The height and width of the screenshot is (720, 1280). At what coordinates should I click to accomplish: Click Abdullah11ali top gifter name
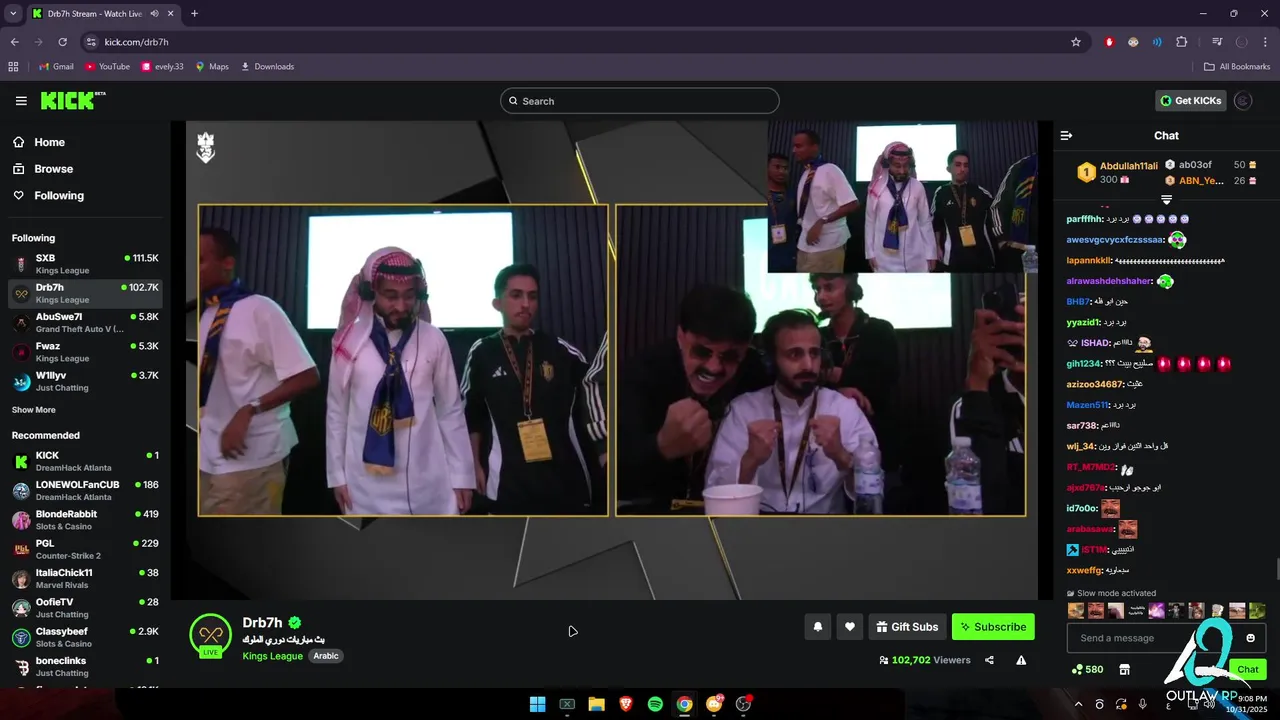[1129, 166]
